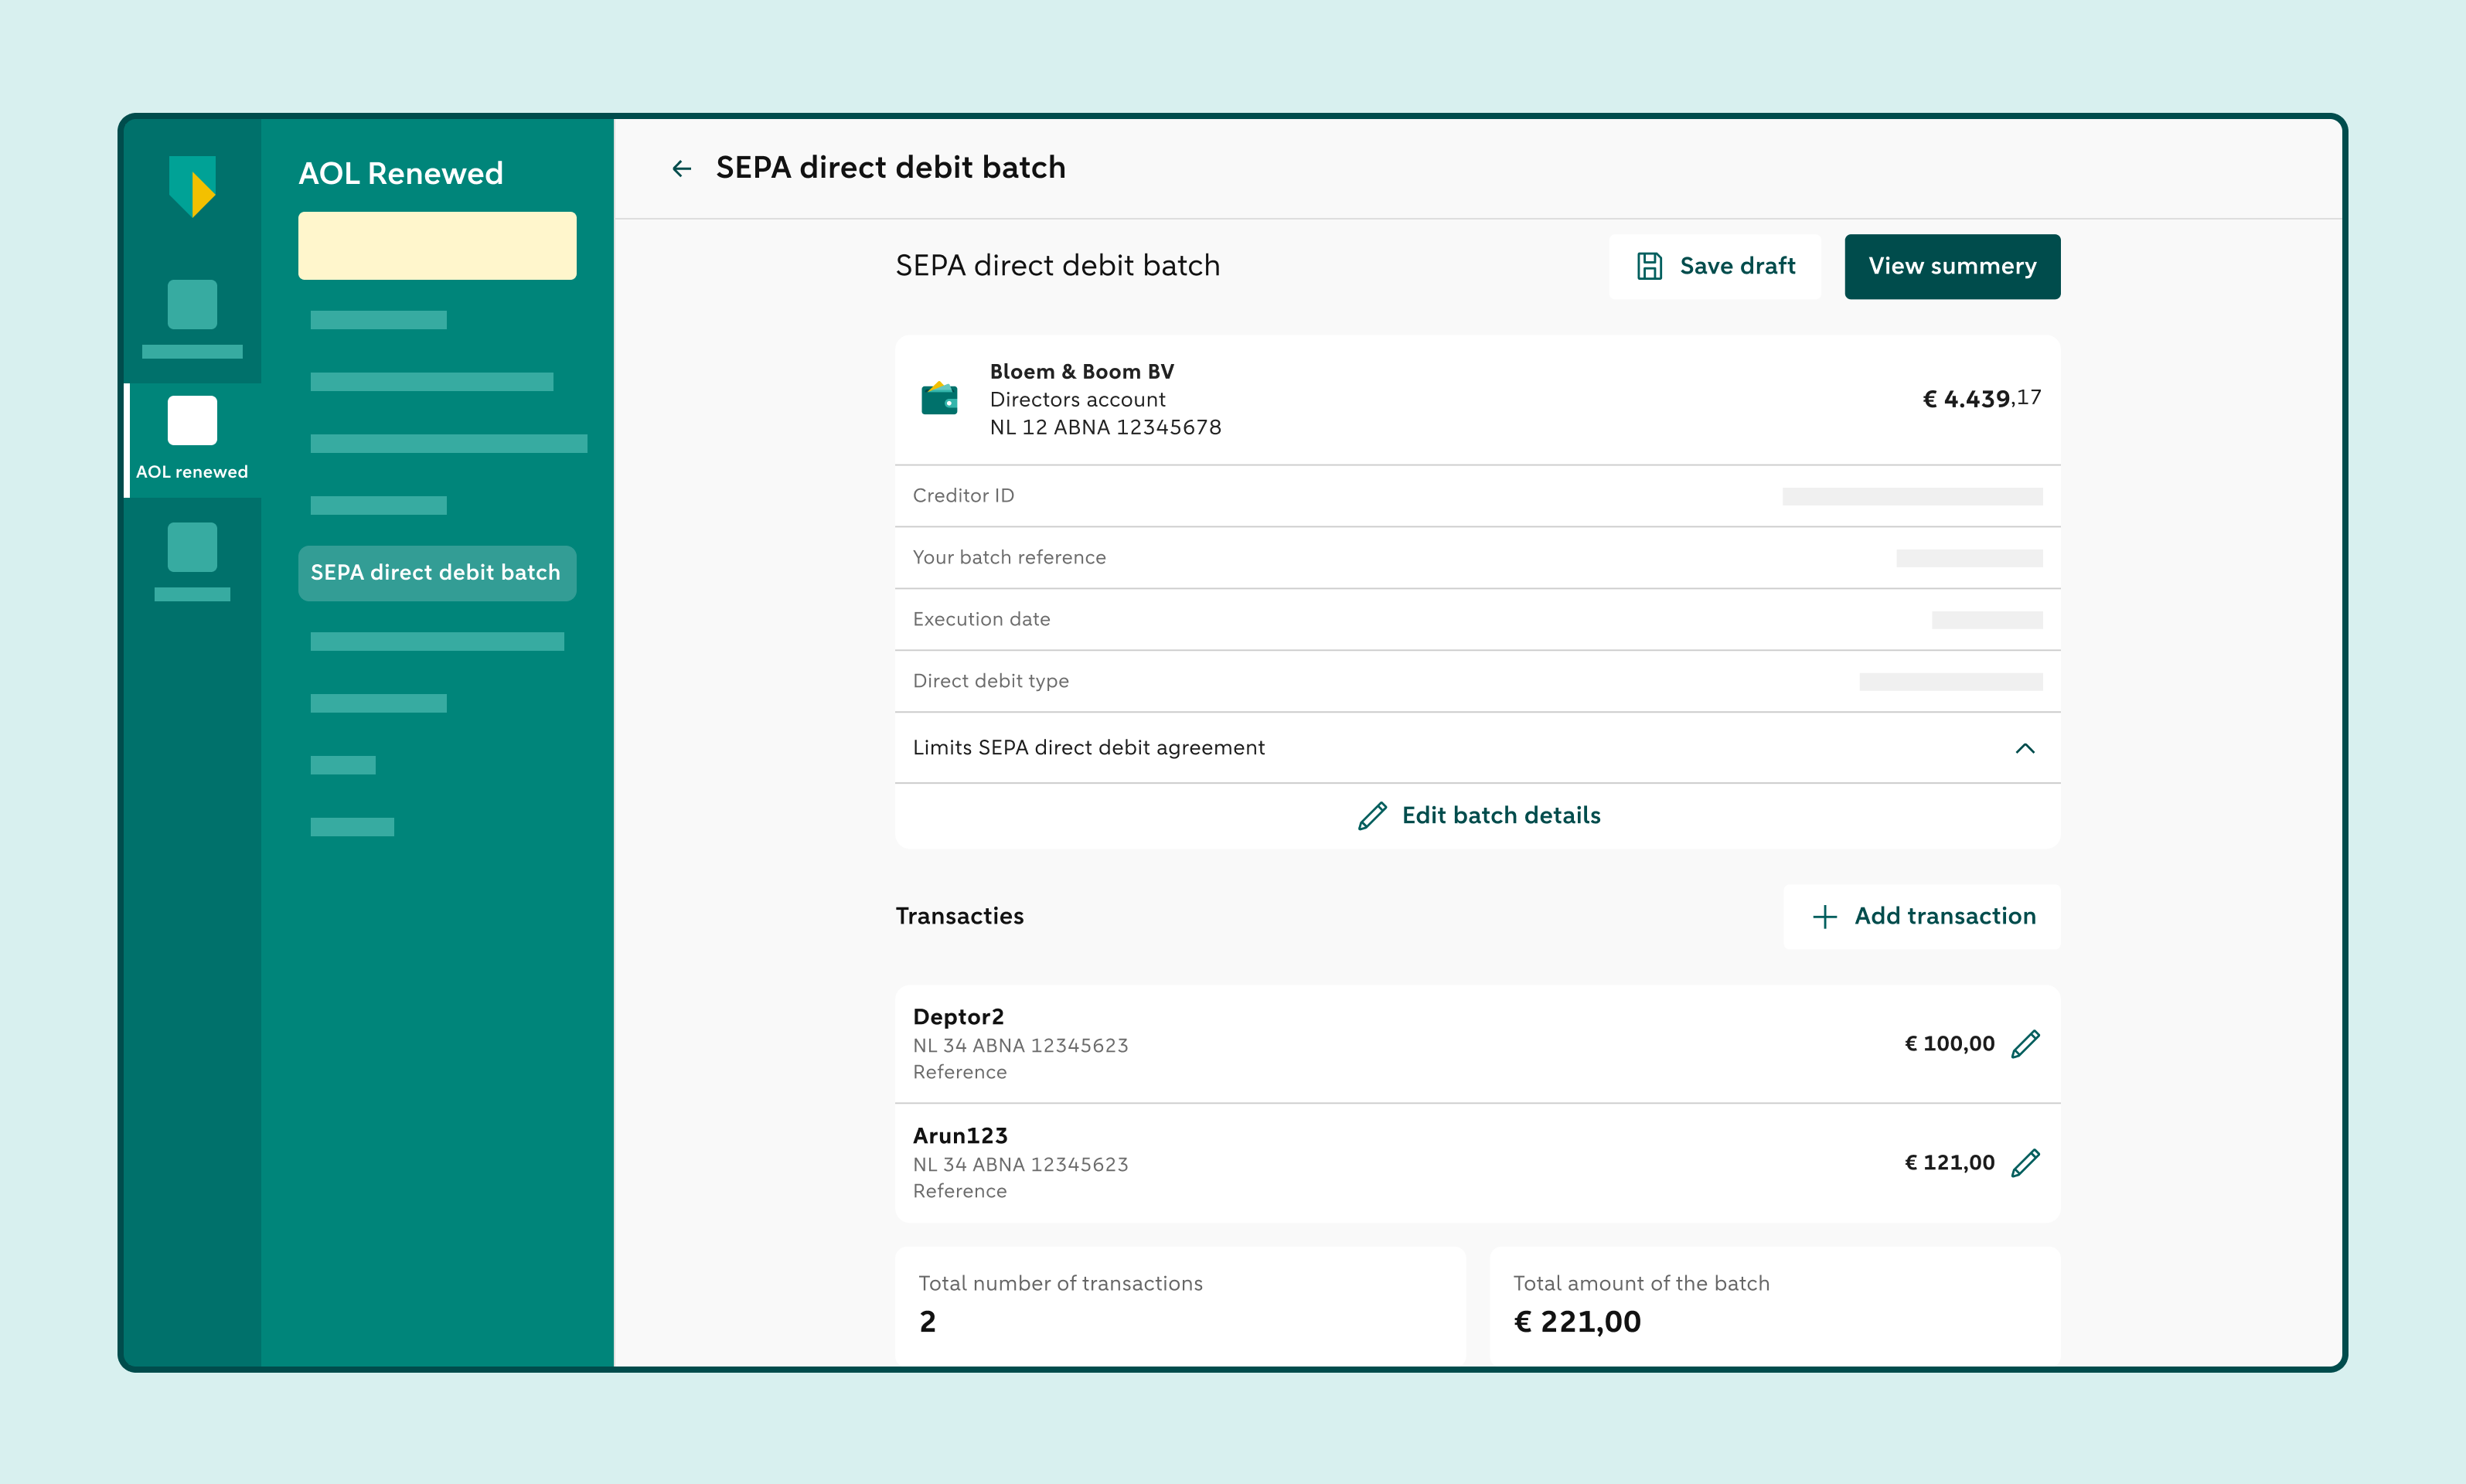2466x1484 pixels.
Task: Click the € 100,00 amount
Action: coord(1949,1044)
